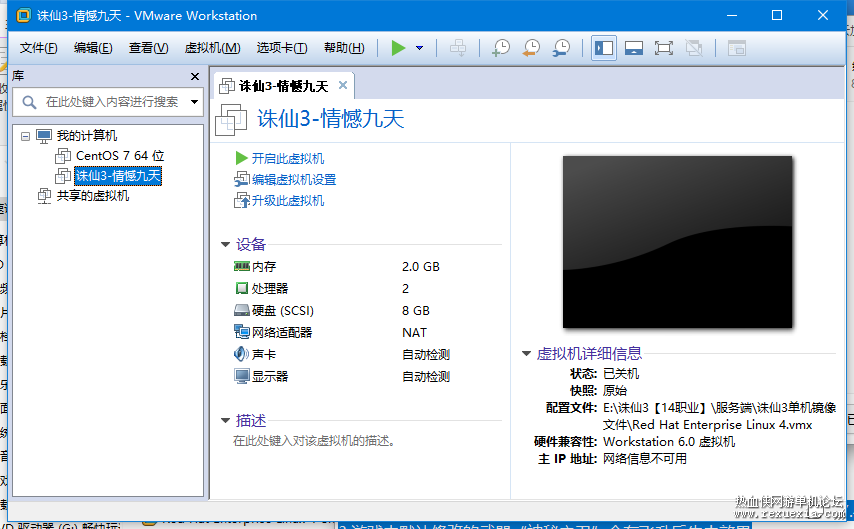
Task: Collapse the 设备 section
Action: pyautogui.click(x=225, y=245)
